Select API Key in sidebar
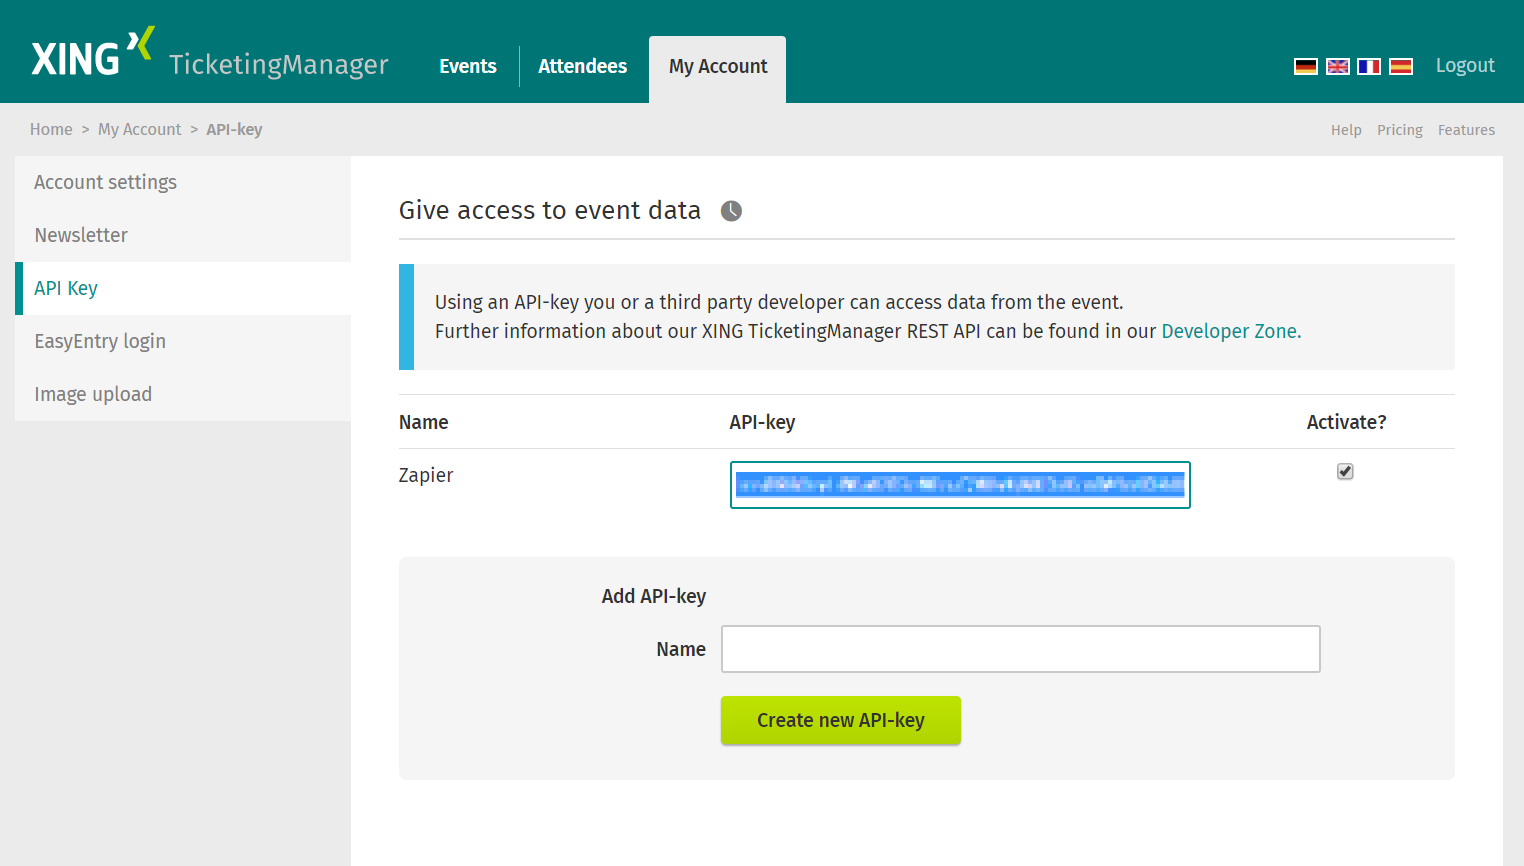Viewport: 1524px width, 866px height. coord(183,288)
